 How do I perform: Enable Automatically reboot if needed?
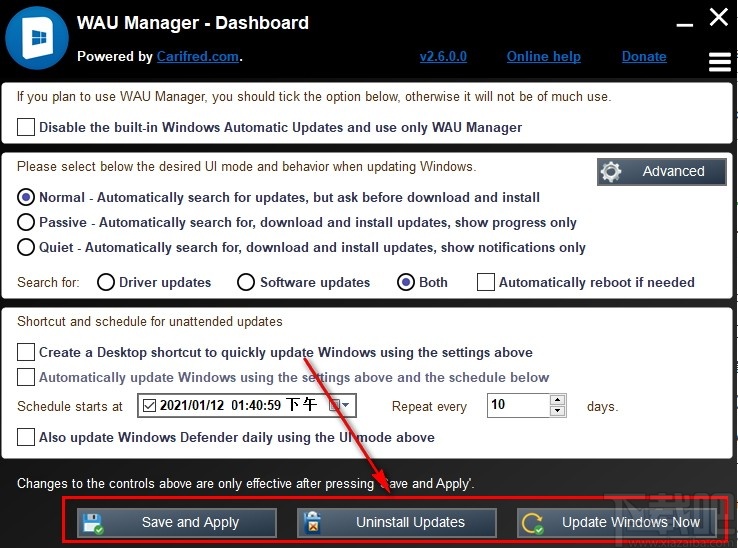(x=486, y=282)
